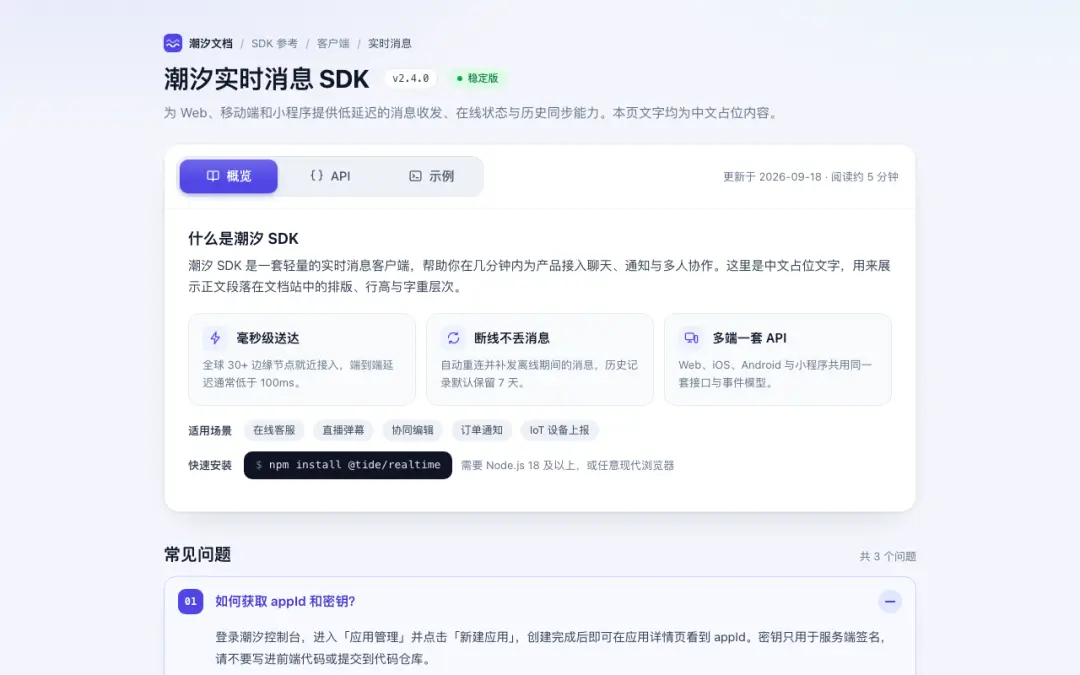Click the curly braces icon on API tab

click(x=317, y=176)
